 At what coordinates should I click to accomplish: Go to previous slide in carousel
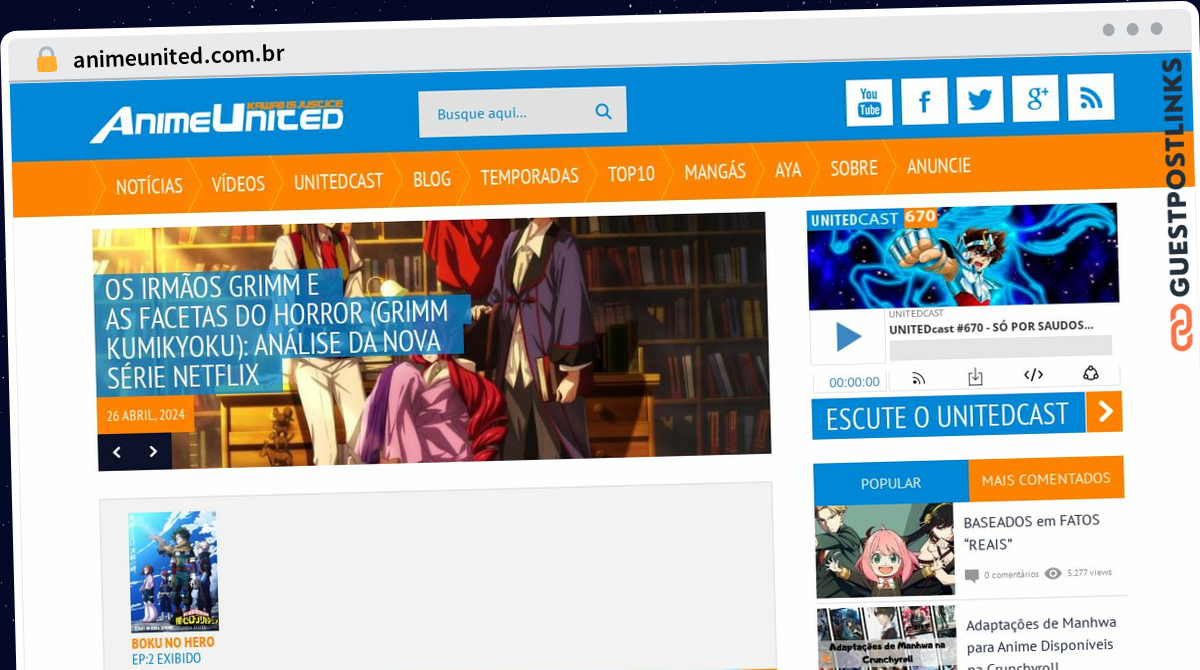(x=117, y=452)
